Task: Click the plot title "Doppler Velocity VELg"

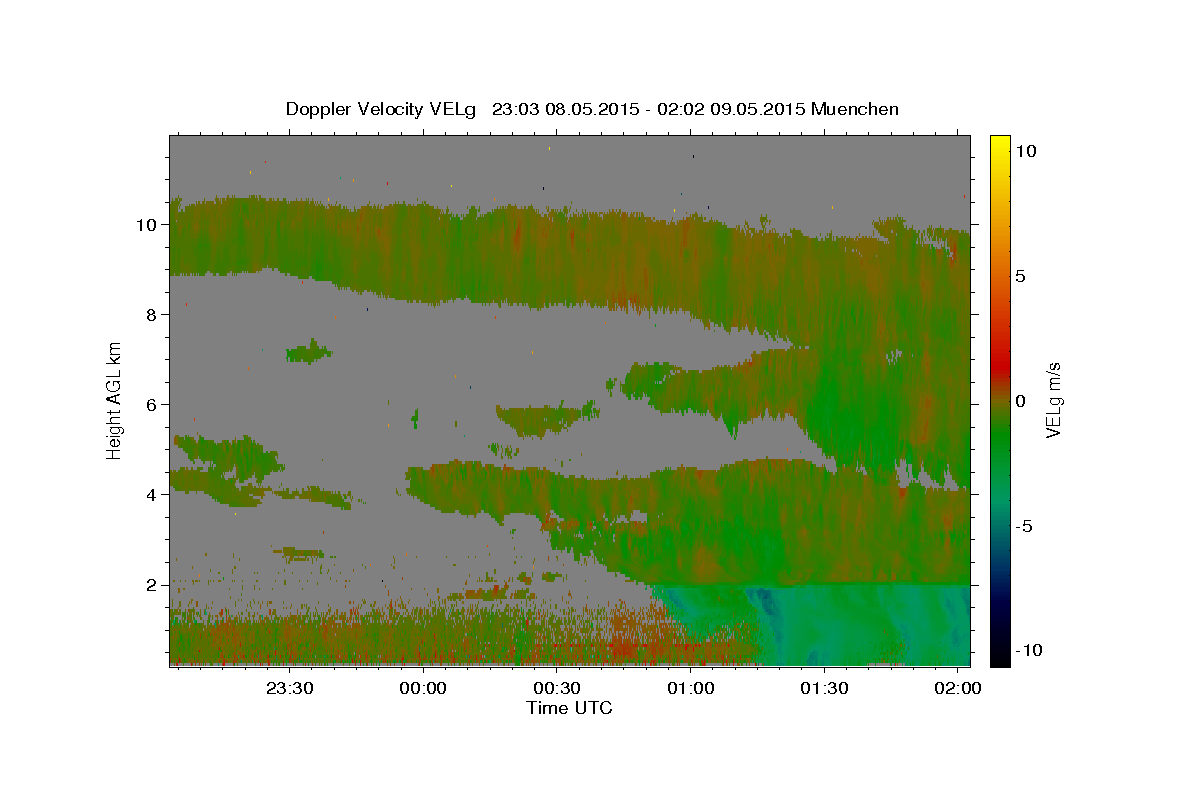Action: [379, 109]
